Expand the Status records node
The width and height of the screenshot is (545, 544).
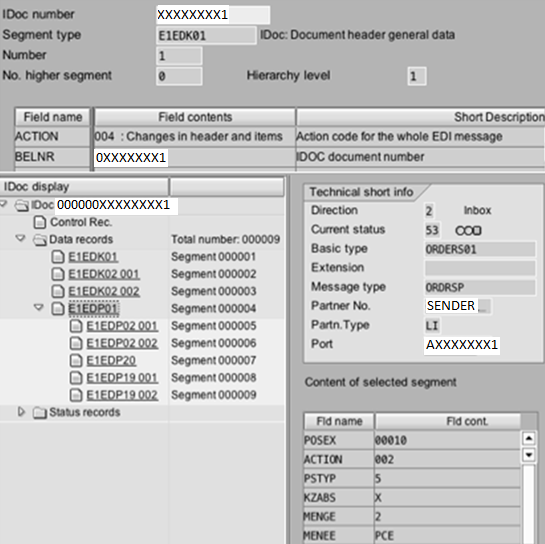pos(21,412)
